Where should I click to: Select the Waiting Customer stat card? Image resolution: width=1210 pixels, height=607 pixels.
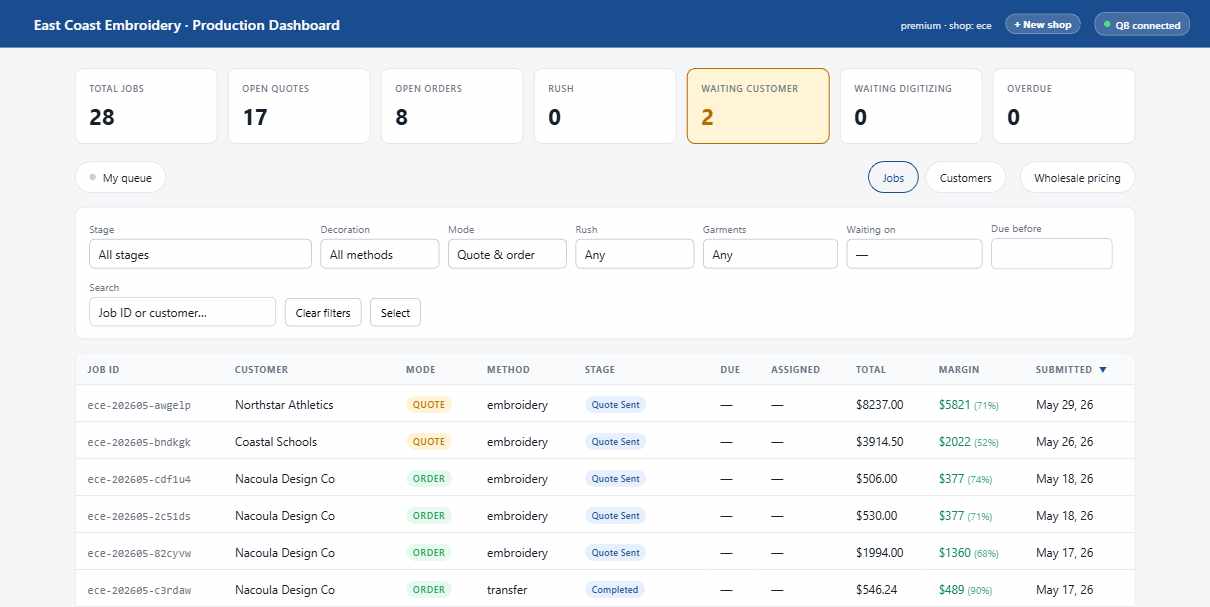pyautogui.click(x=758, y=106)
